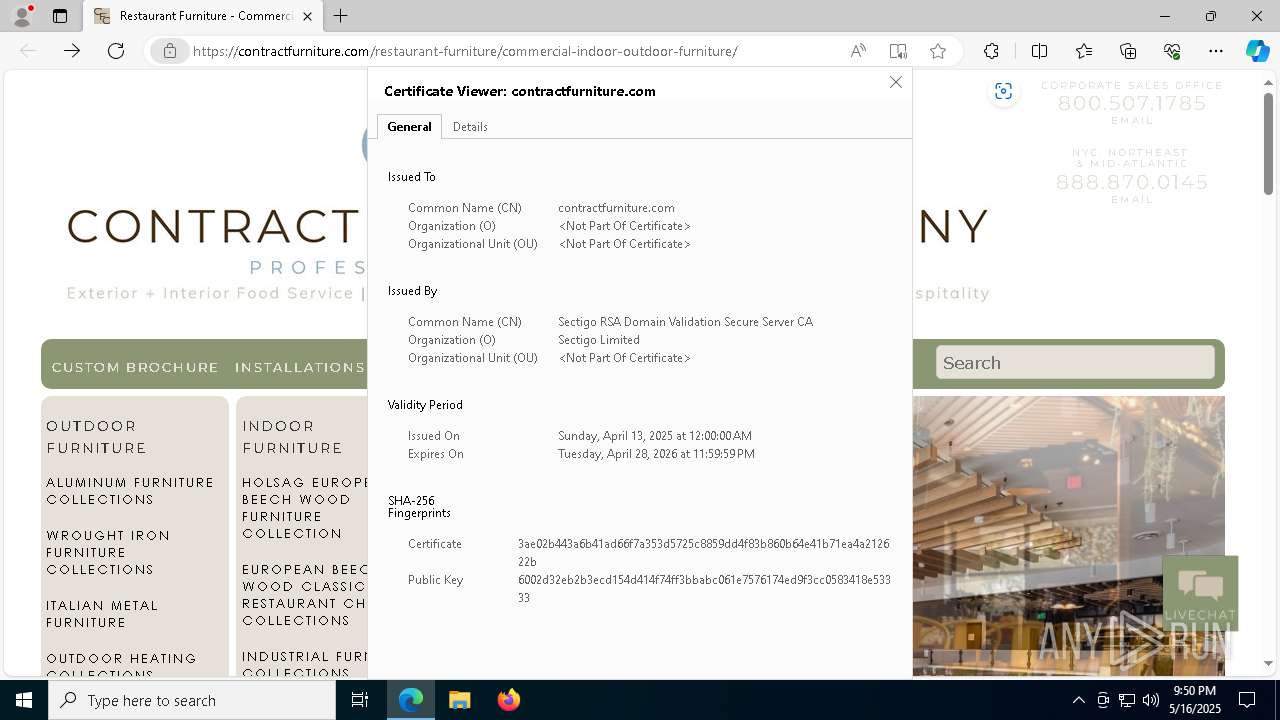The image size is (1280, 720).
Task: Select Expires On date value
Action: [656, 454]
